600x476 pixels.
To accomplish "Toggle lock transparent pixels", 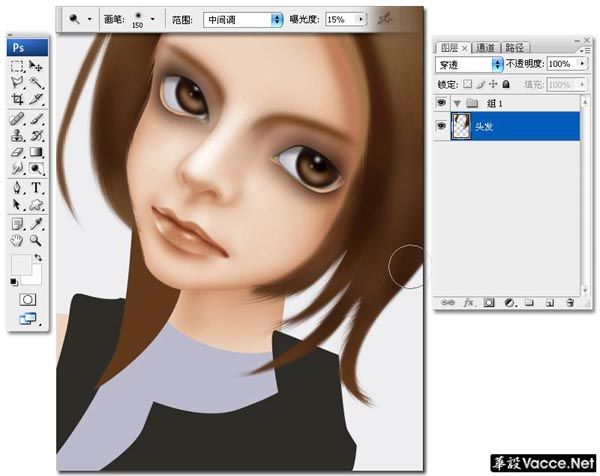I will tap(468, 84).
